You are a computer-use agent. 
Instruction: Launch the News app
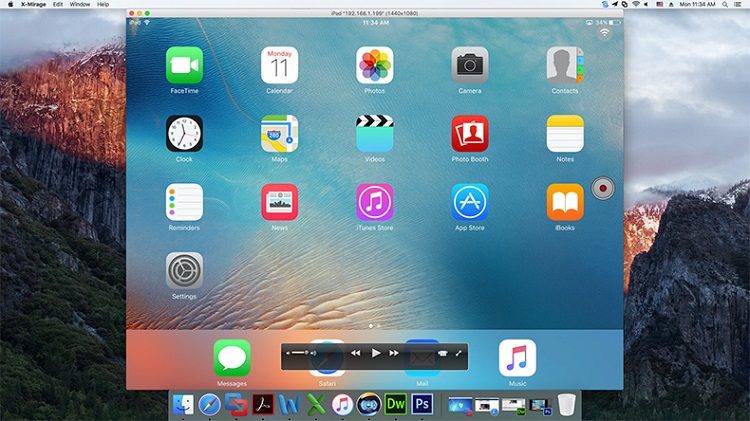pos(279,202)
